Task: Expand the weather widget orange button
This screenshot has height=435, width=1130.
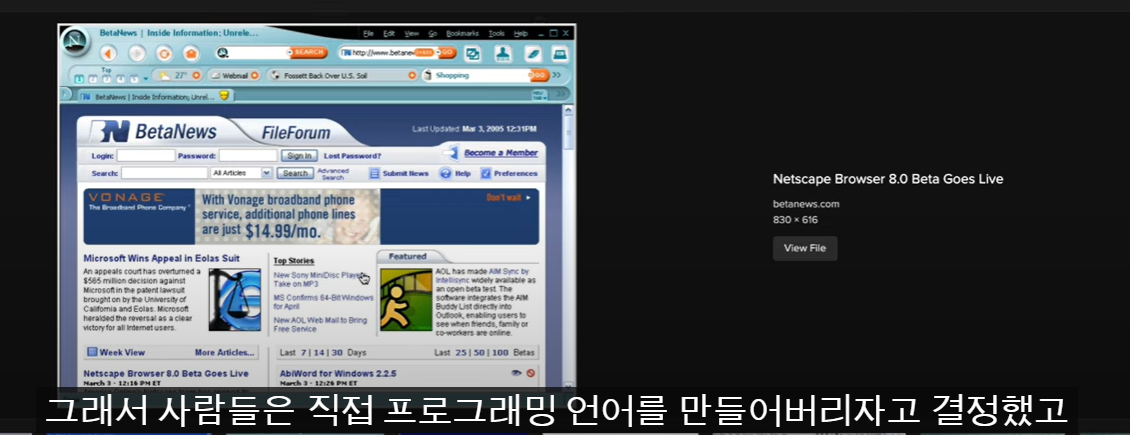Action: pos(196,76)
